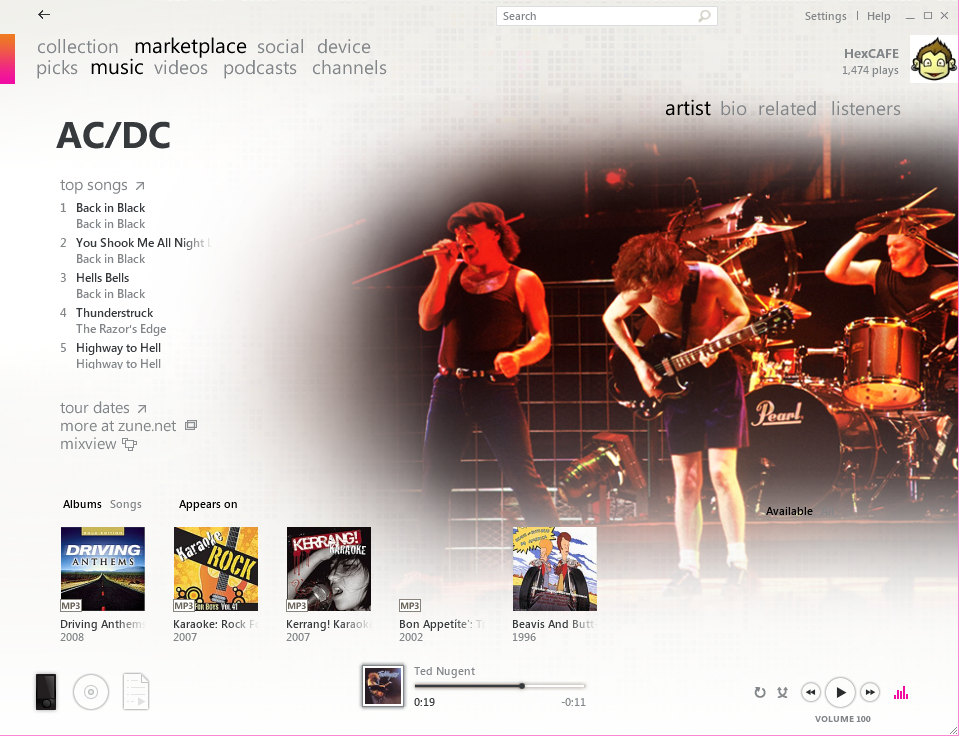Open the picks subsection

(57, 68)
